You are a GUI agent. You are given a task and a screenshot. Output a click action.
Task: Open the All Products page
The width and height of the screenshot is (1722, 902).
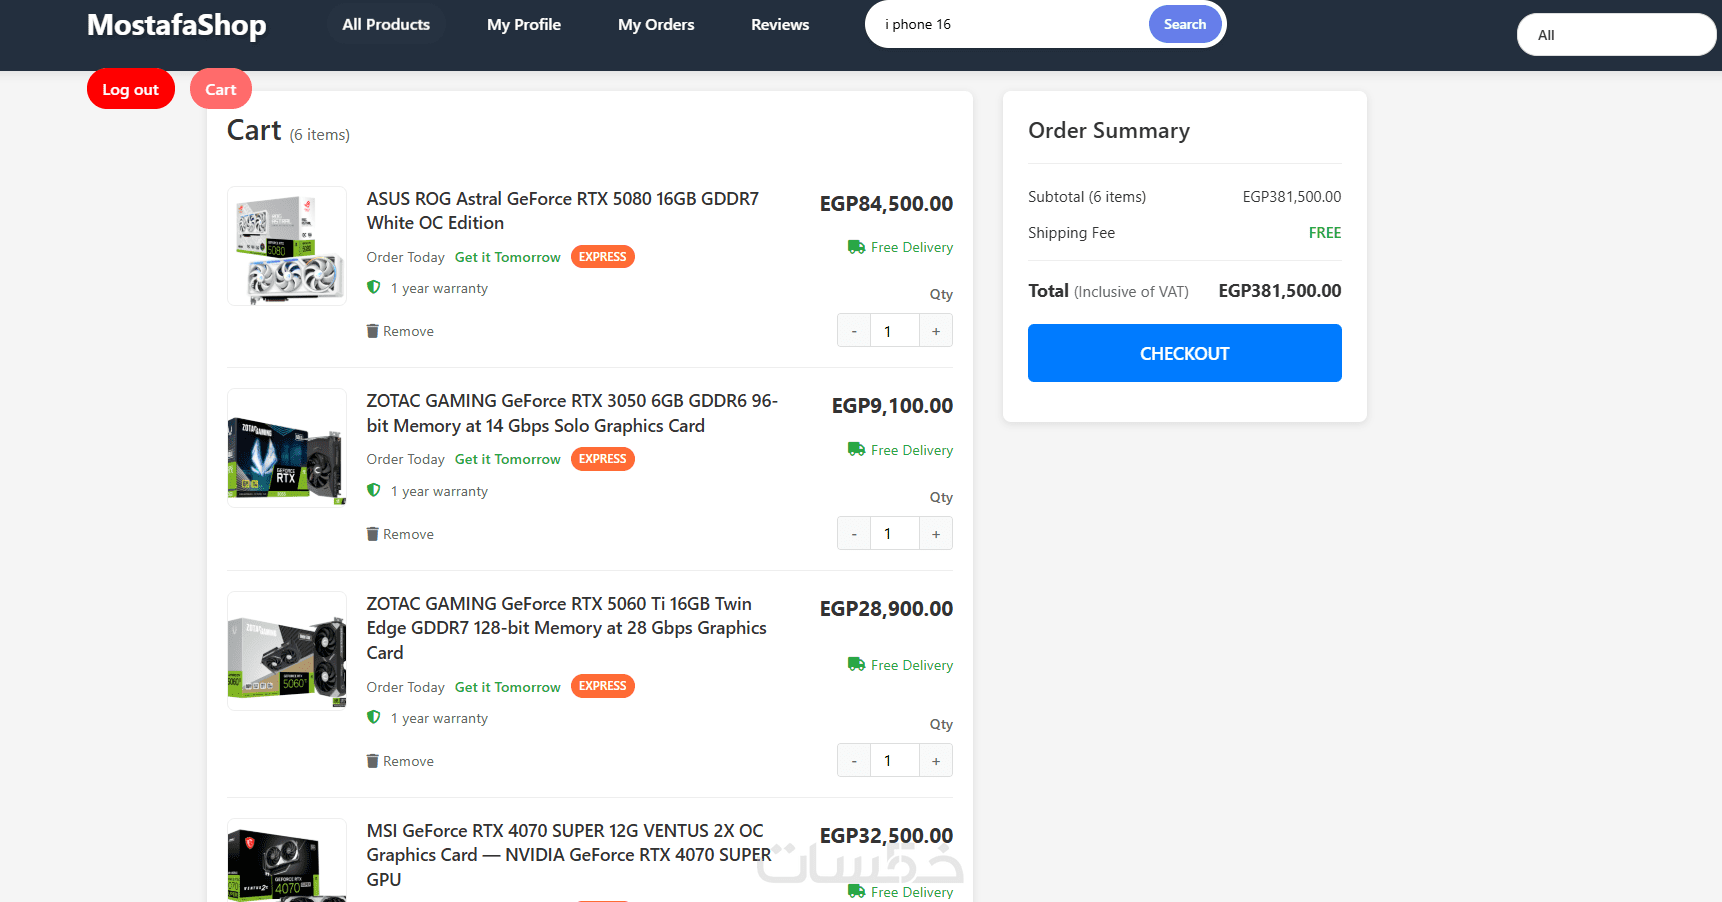[x=386, y=25]
